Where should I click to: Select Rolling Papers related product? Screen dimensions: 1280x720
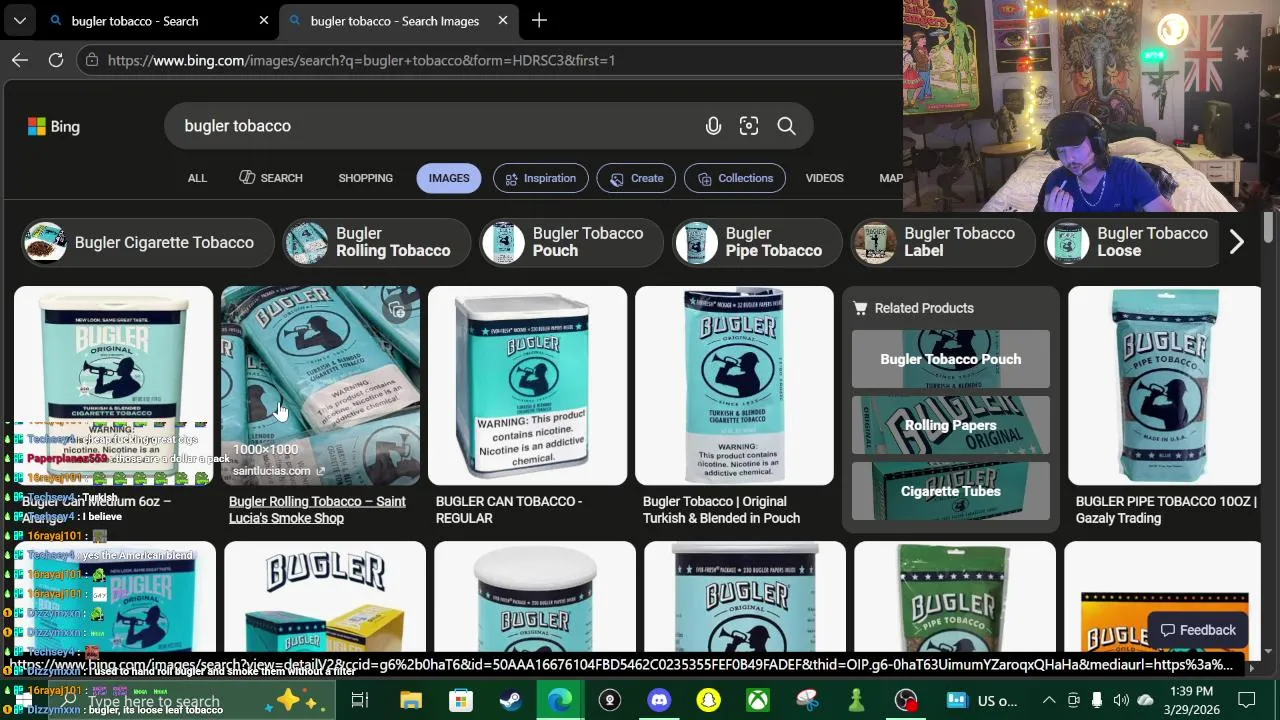coord(951,425)
